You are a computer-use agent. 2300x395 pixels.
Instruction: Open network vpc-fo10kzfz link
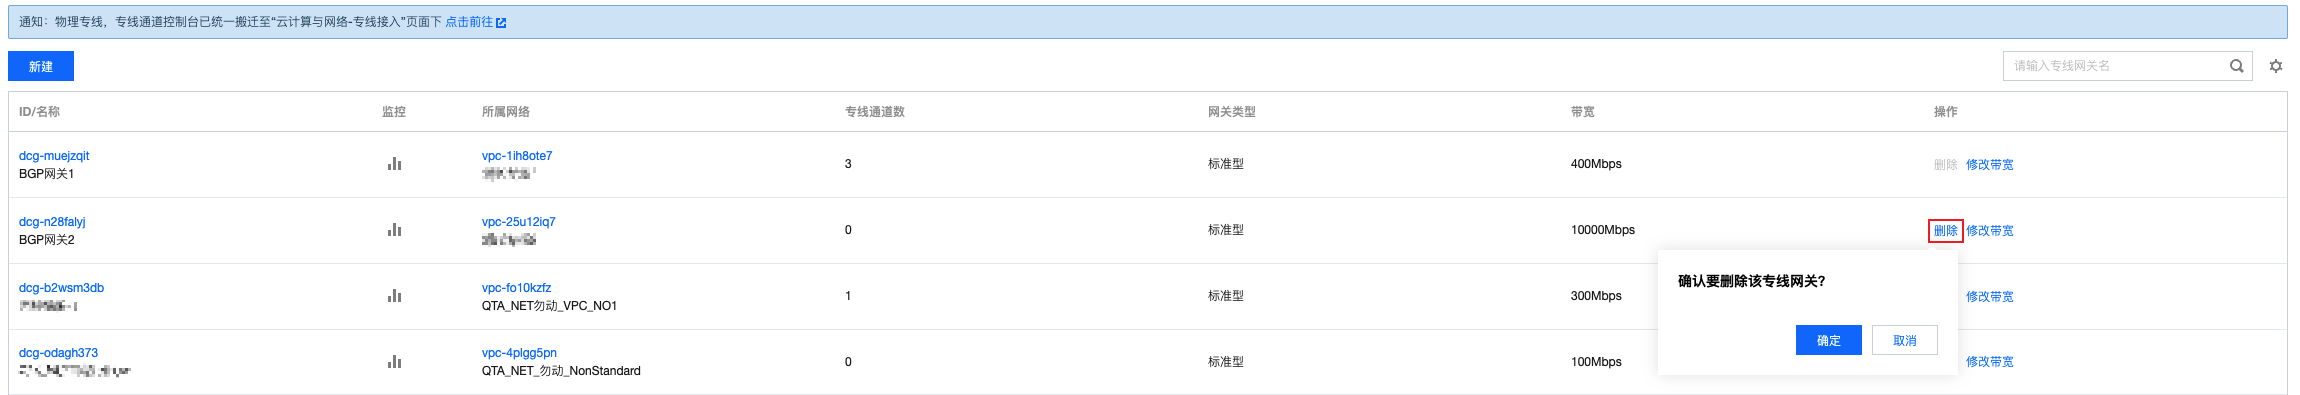coord(516,288)
